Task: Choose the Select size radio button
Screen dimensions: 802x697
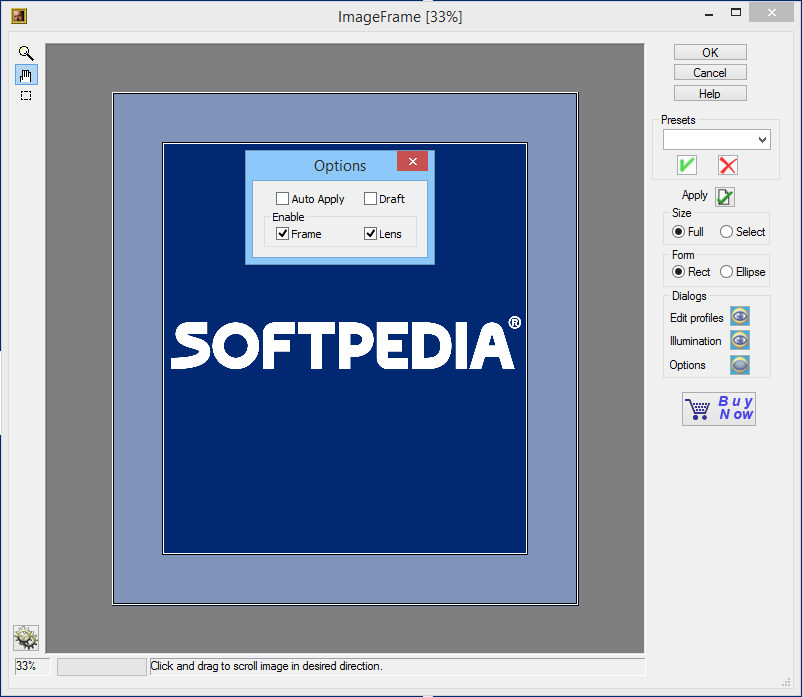Action: 726,232
